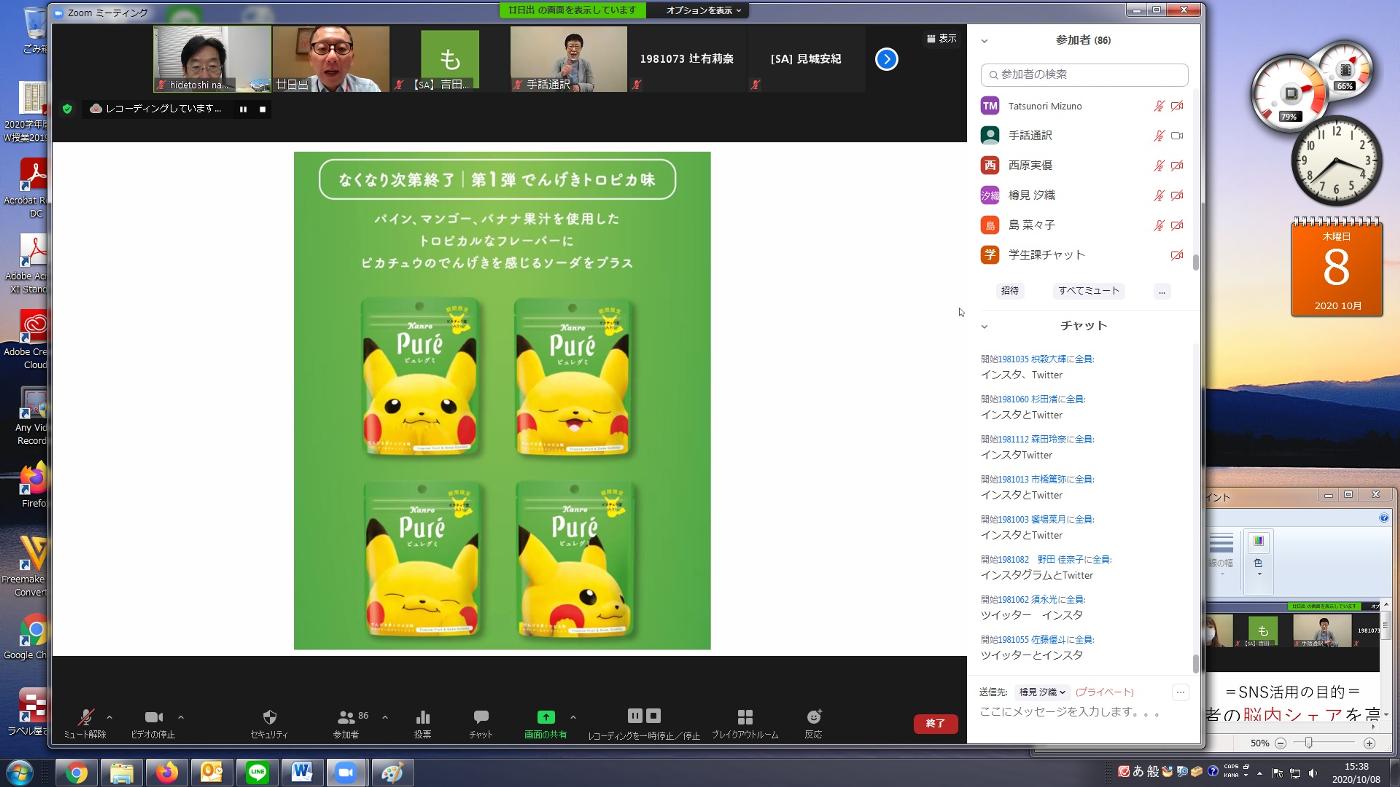The height and width of the screenshot is (787, 1400).
Task: Click the Windows Start button
Action: 19,772
